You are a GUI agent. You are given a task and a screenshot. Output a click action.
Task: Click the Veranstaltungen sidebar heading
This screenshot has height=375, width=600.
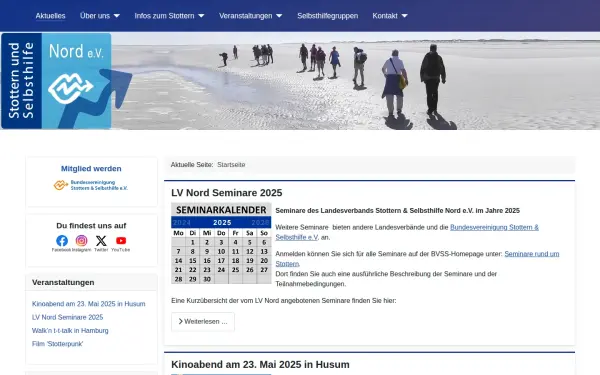pyautogui.click(x=63, y=282)
